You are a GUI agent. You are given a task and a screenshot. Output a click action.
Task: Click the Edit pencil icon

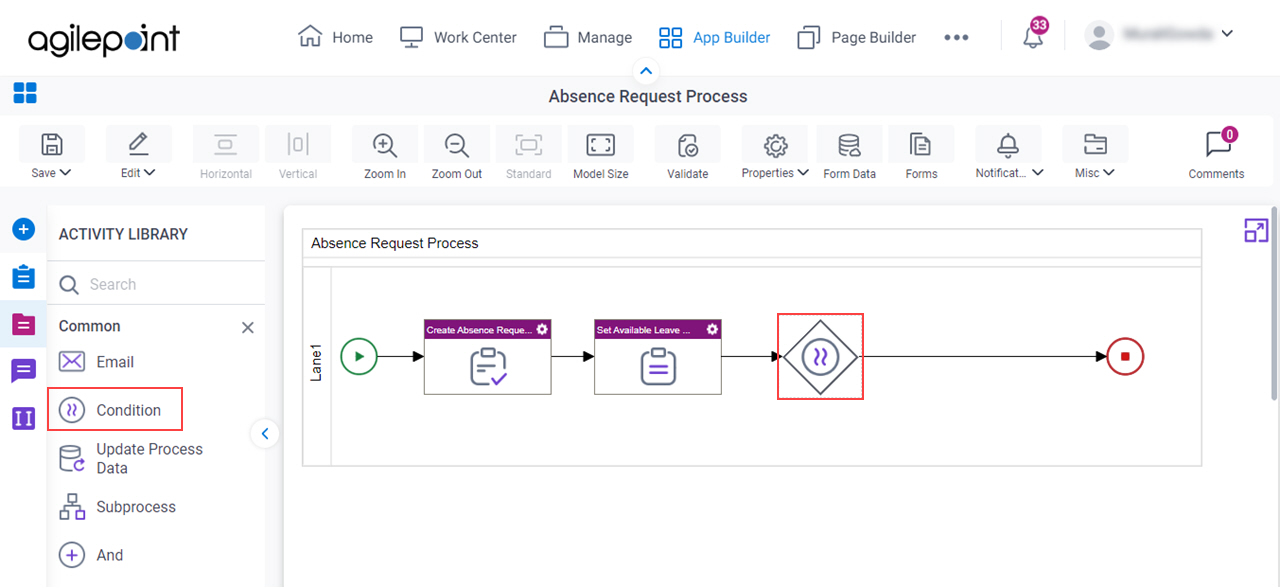(x=138, y=145)
